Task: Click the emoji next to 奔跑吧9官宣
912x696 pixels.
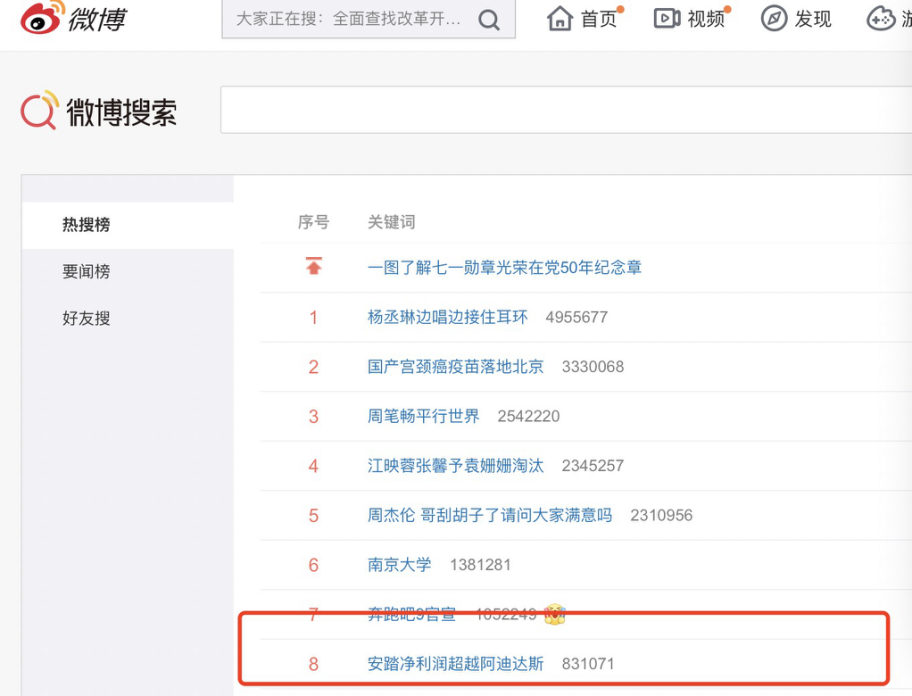Action: 554,614
